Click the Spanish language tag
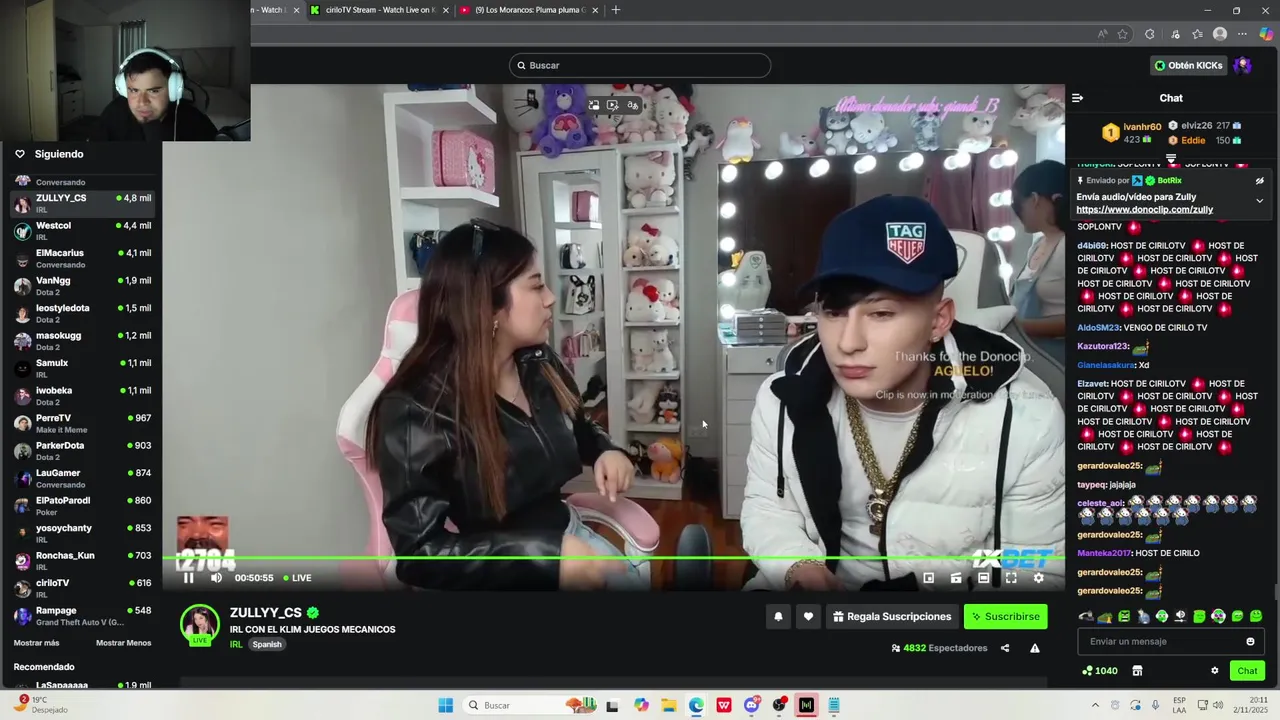This screenshot has width=1280, height=720. [x=267, y=645]
